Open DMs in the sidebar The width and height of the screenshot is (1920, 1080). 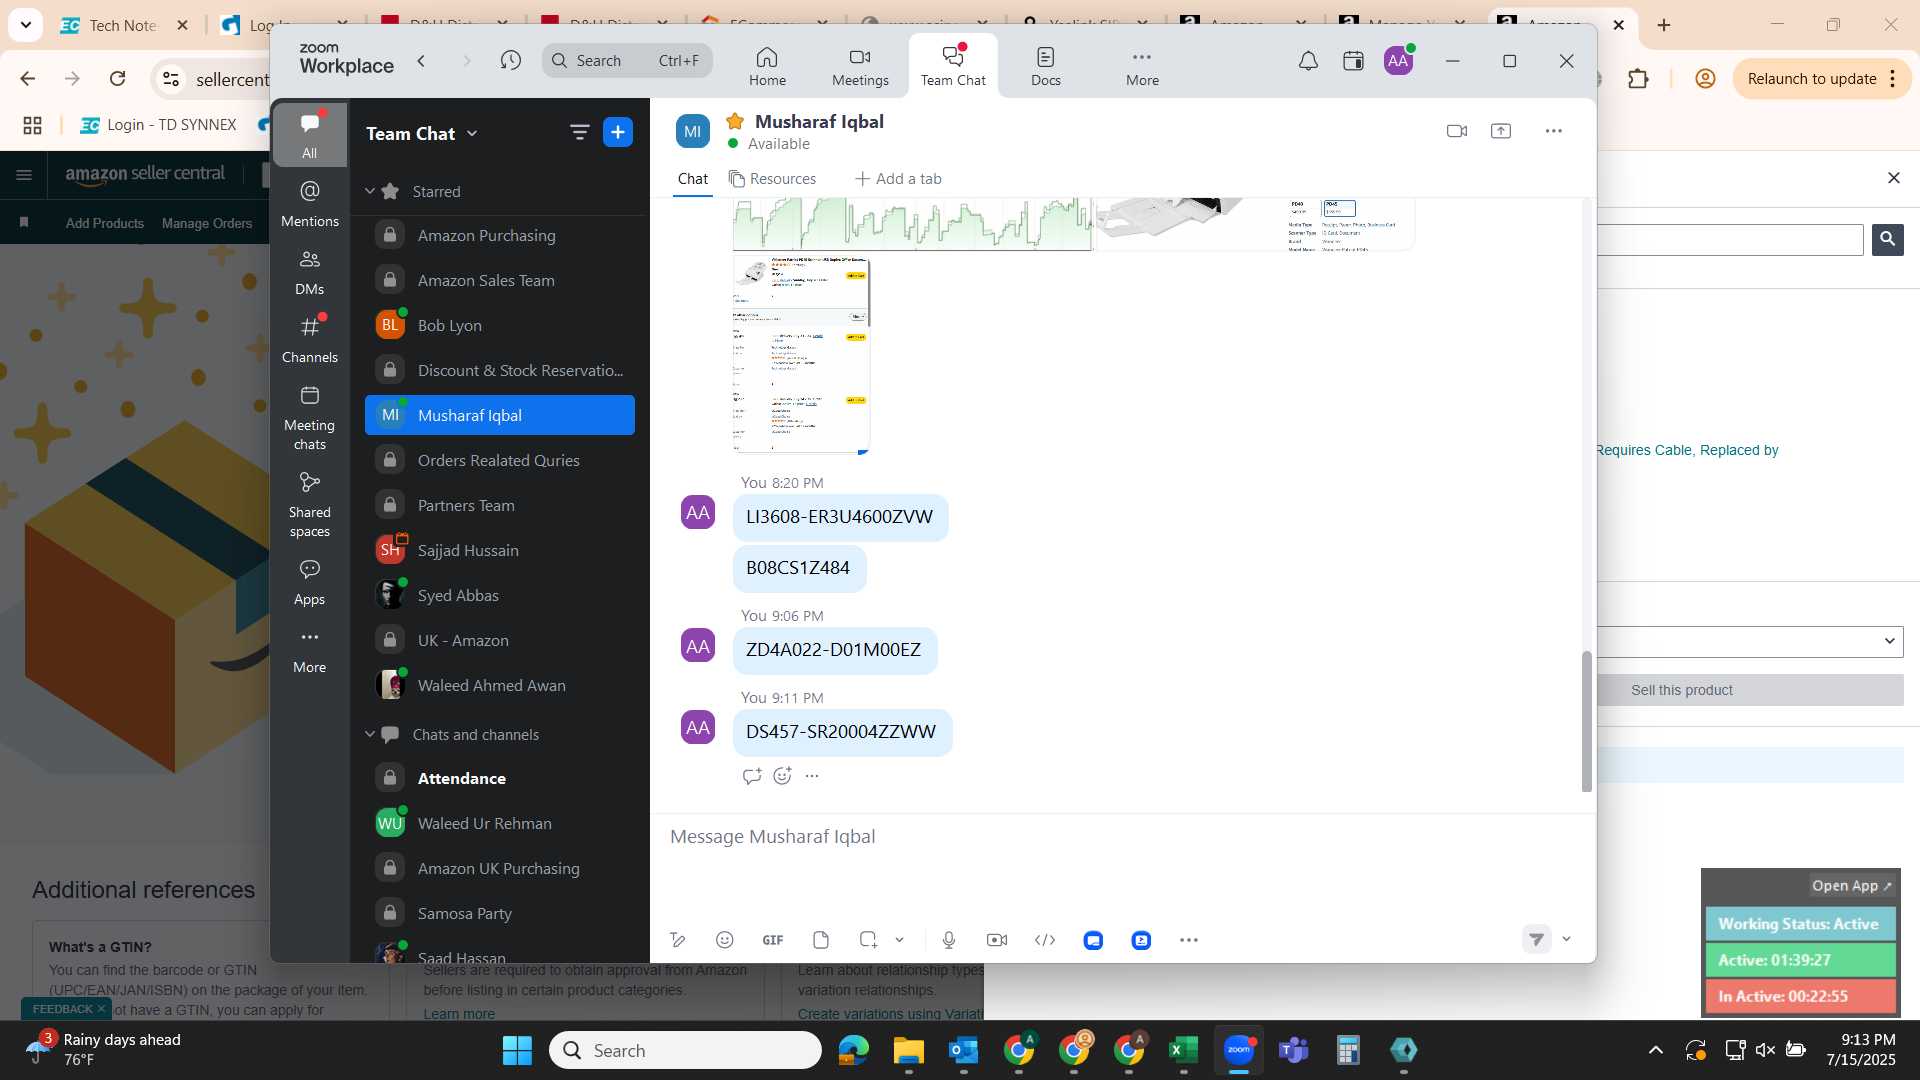pos(310,272)
